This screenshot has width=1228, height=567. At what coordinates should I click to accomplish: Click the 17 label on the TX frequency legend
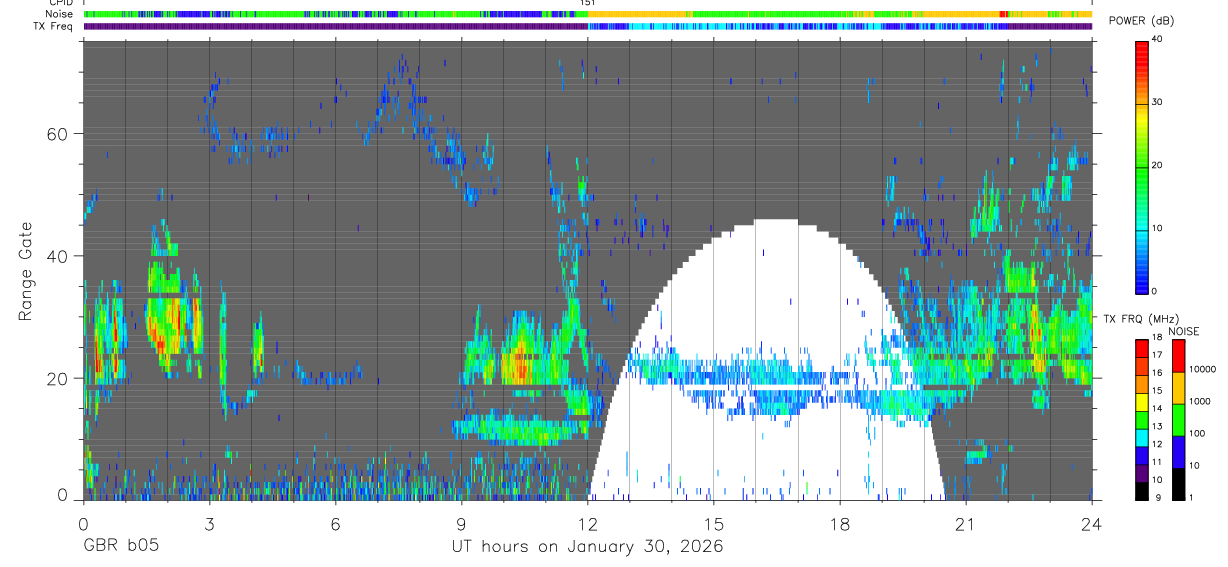(1157, 355)
